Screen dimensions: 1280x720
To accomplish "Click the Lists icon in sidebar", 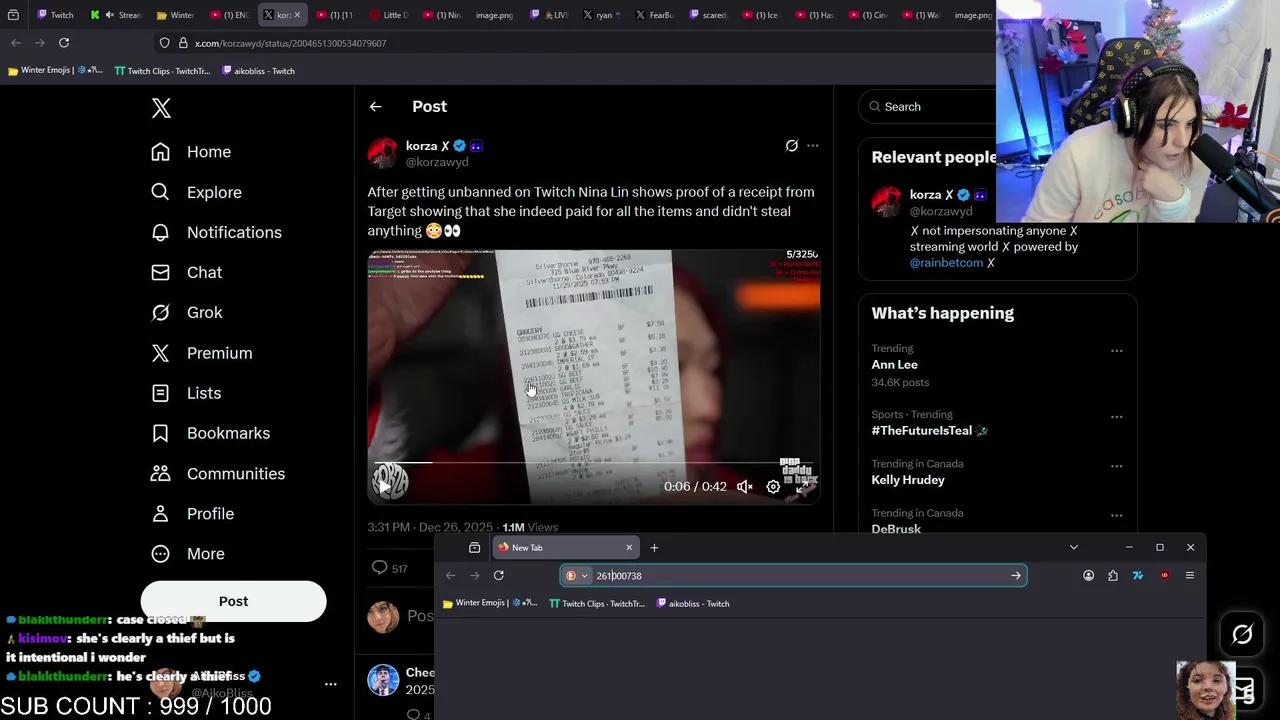I will pos(160,393).
